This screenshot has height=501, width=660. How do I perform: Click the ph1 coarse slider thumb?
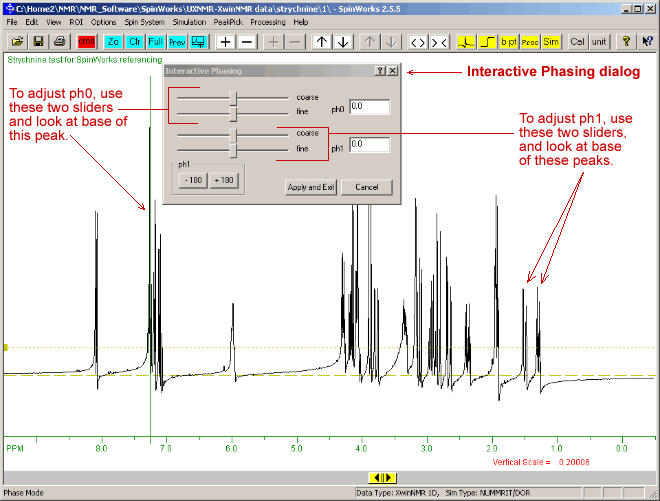click(x=233, y=135)
